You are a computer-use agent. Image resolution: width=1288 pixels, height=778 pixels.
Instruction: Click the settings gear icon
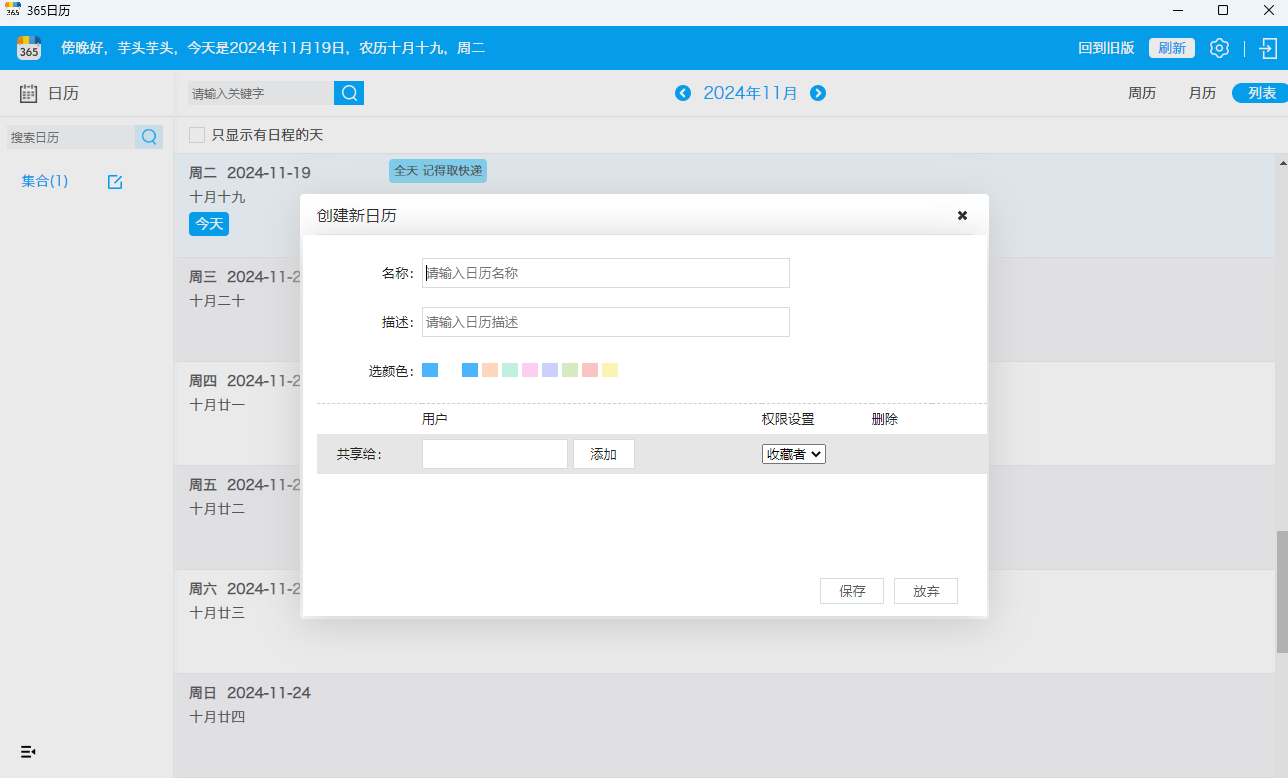1219,48
